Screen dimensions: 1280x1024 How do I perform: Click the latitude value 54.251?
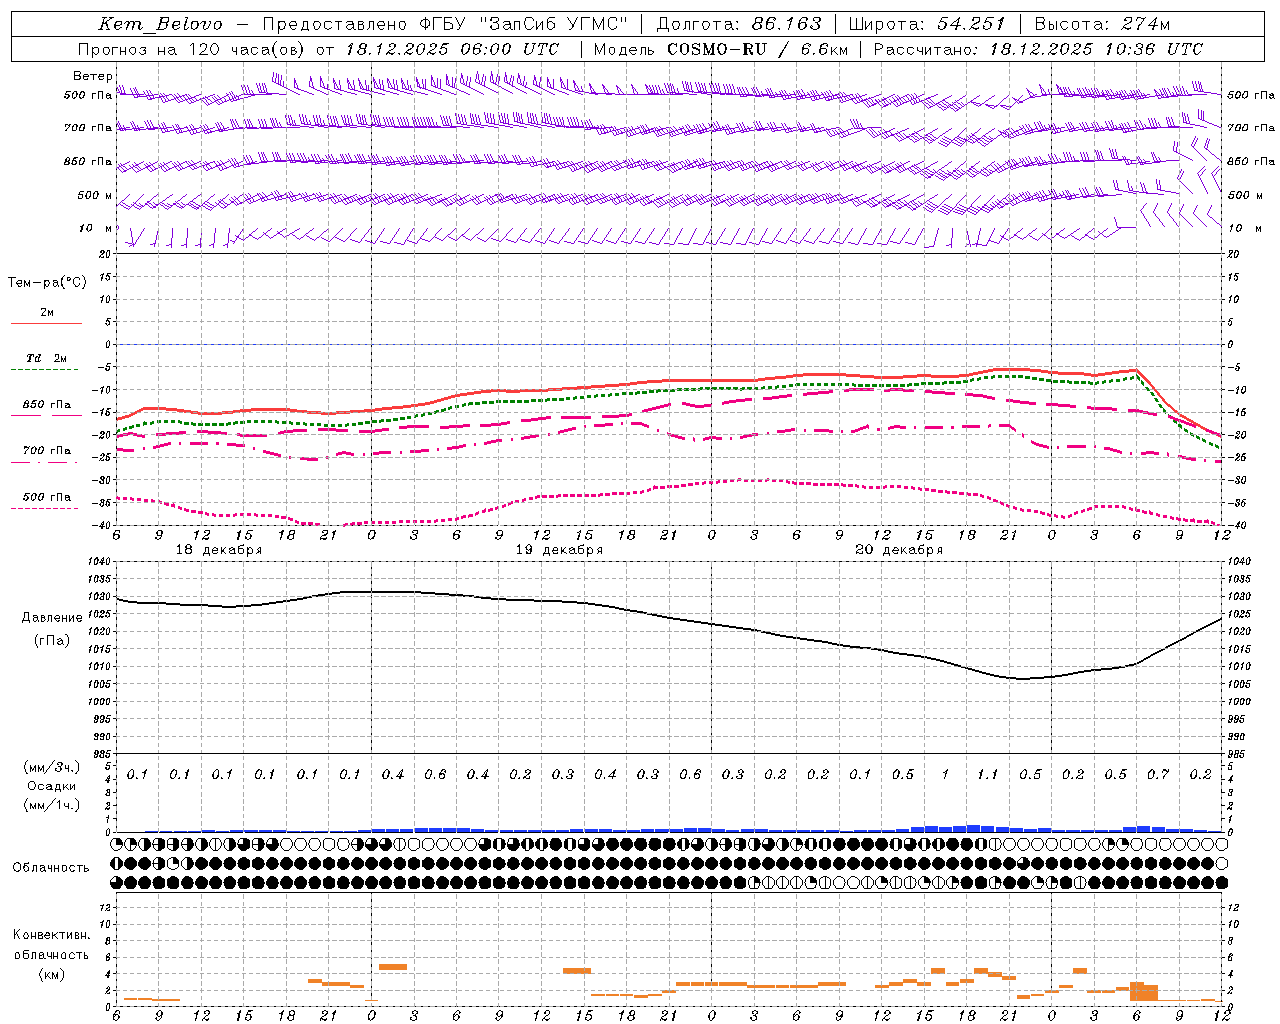coord(971,24)
